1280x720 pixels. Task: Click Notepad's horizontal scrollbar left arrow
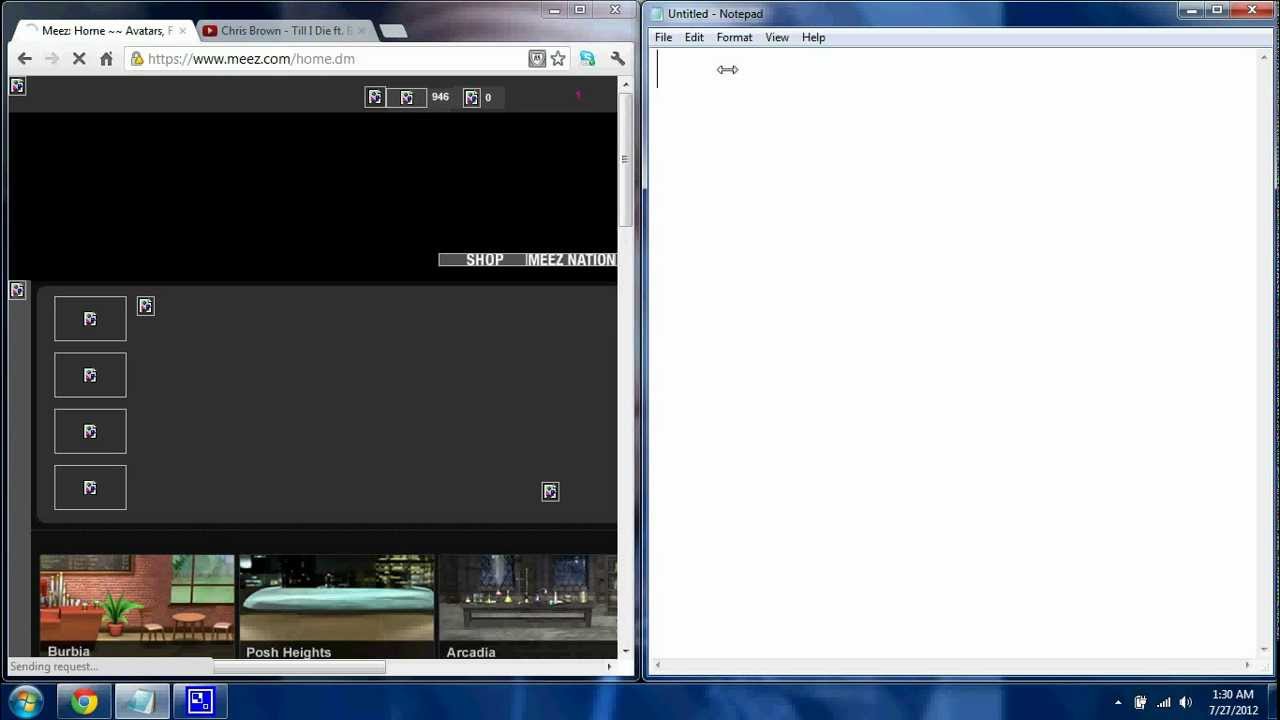[x=658, y=666]
